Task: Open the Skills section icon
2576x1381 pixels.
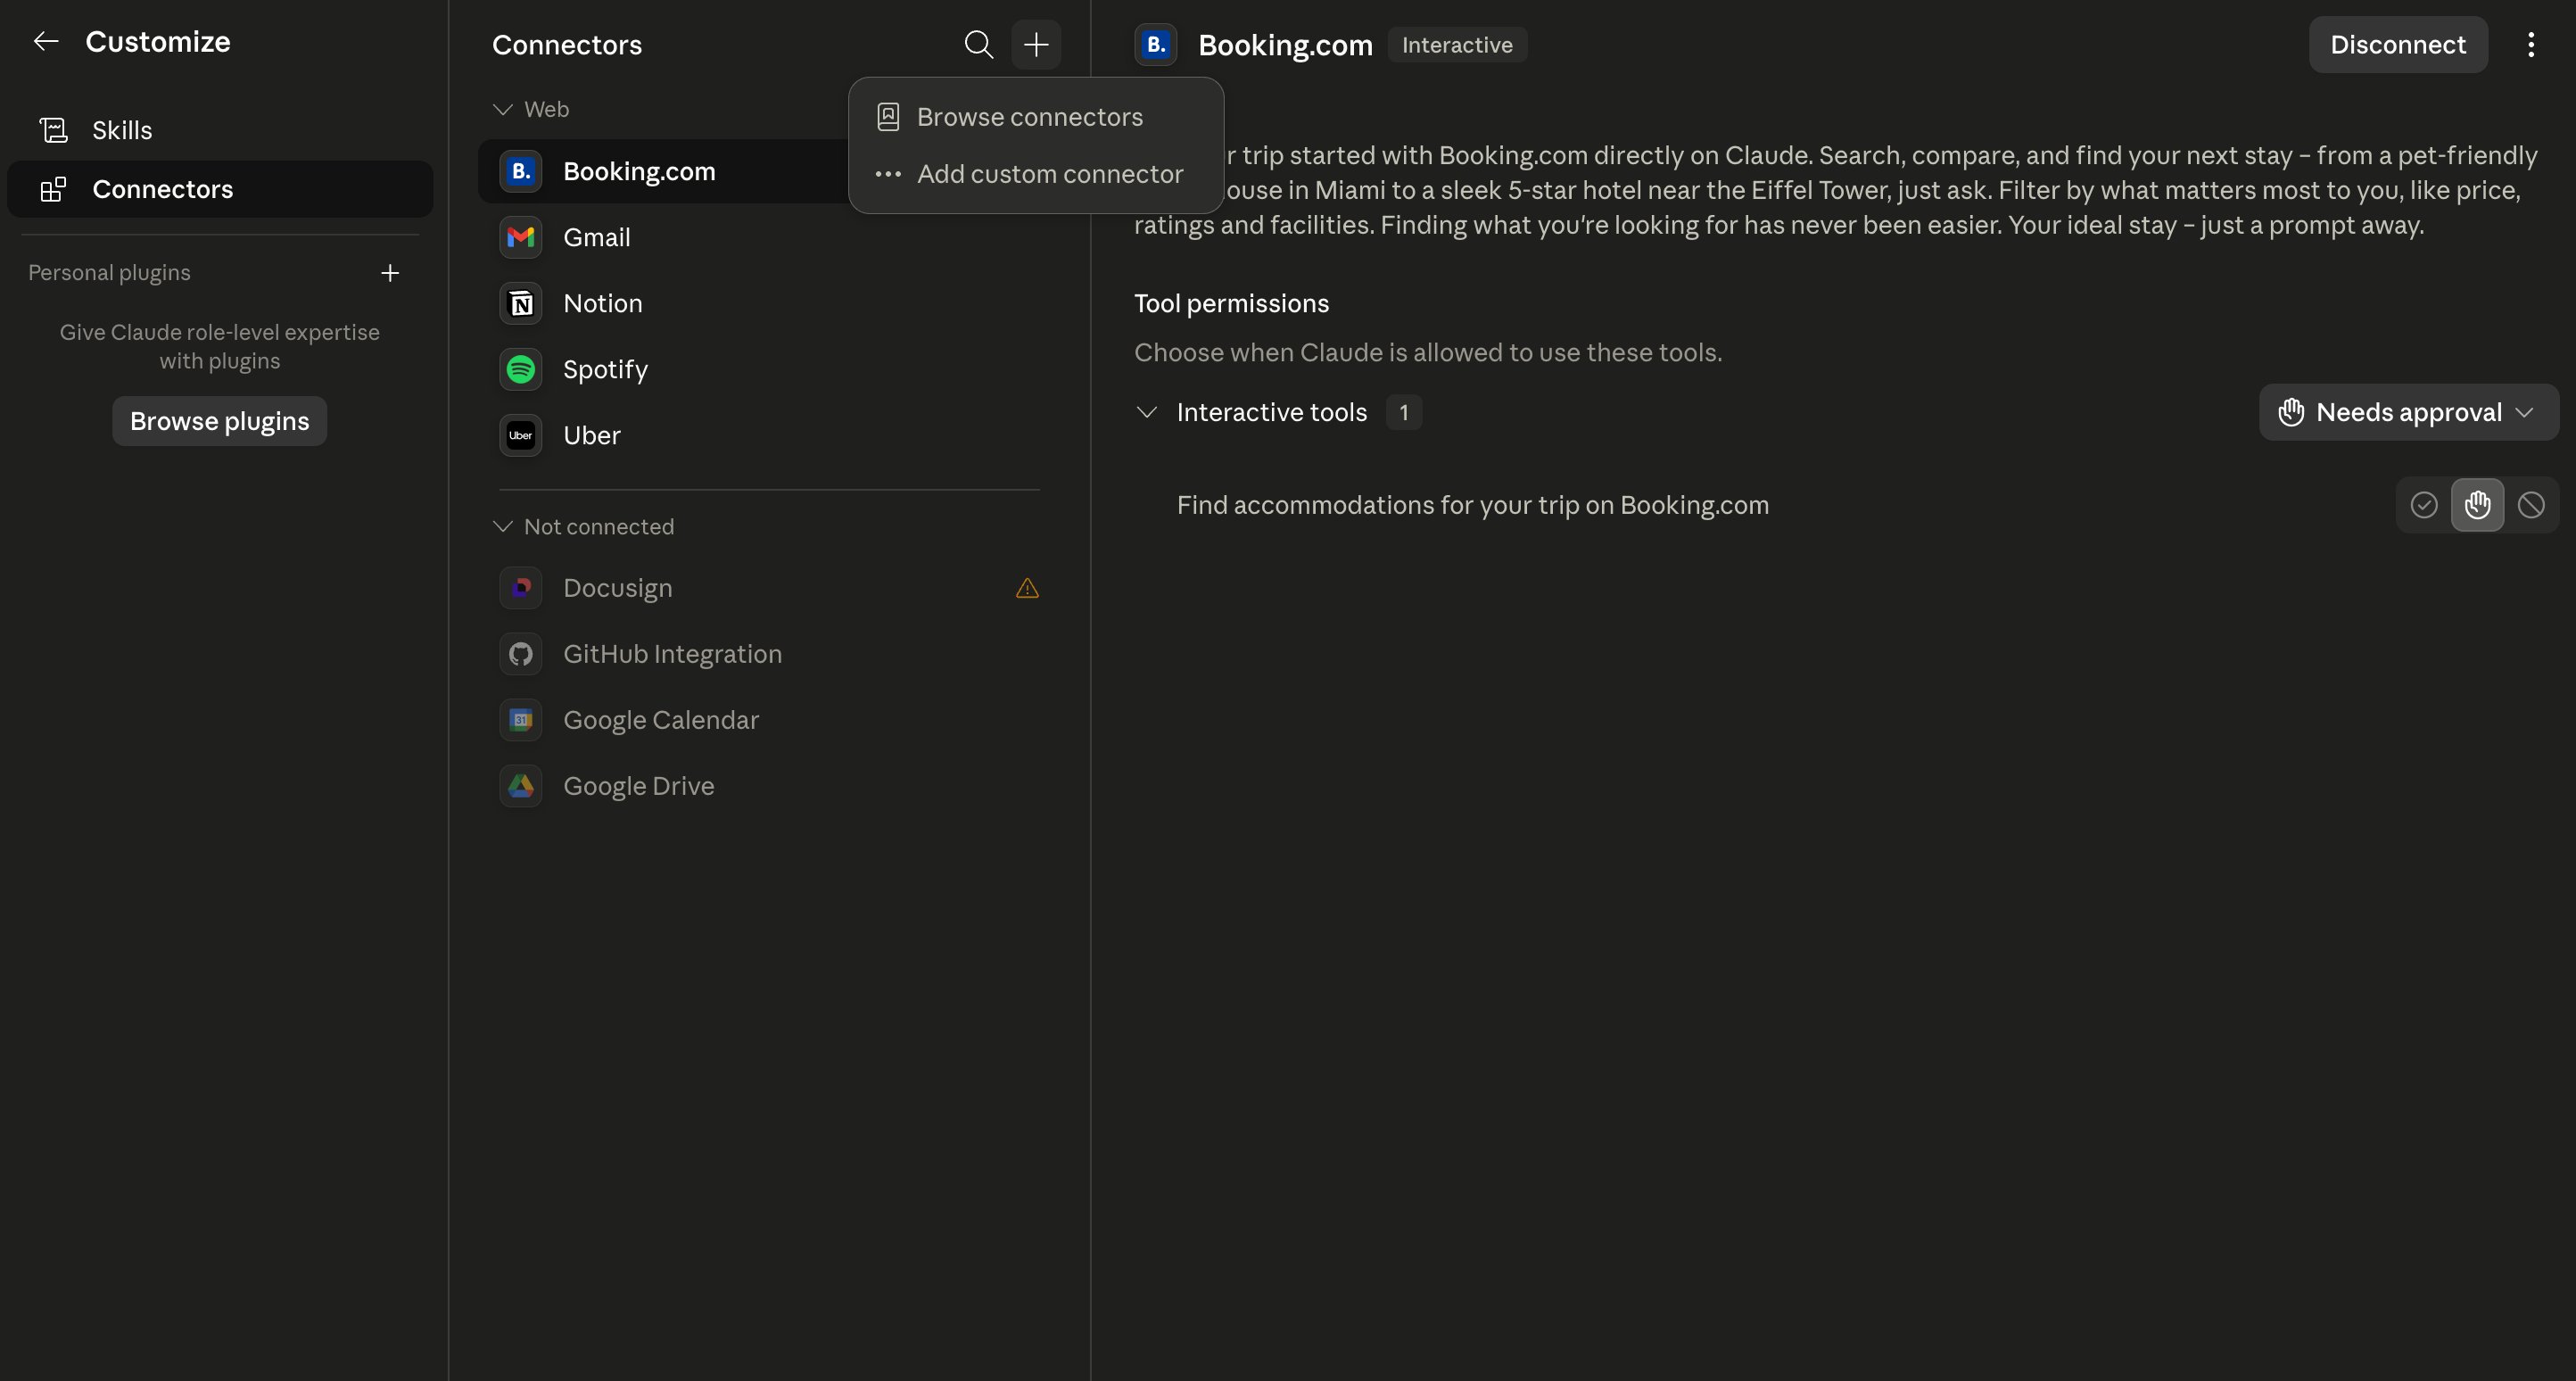Action: [x=54, y=130]
